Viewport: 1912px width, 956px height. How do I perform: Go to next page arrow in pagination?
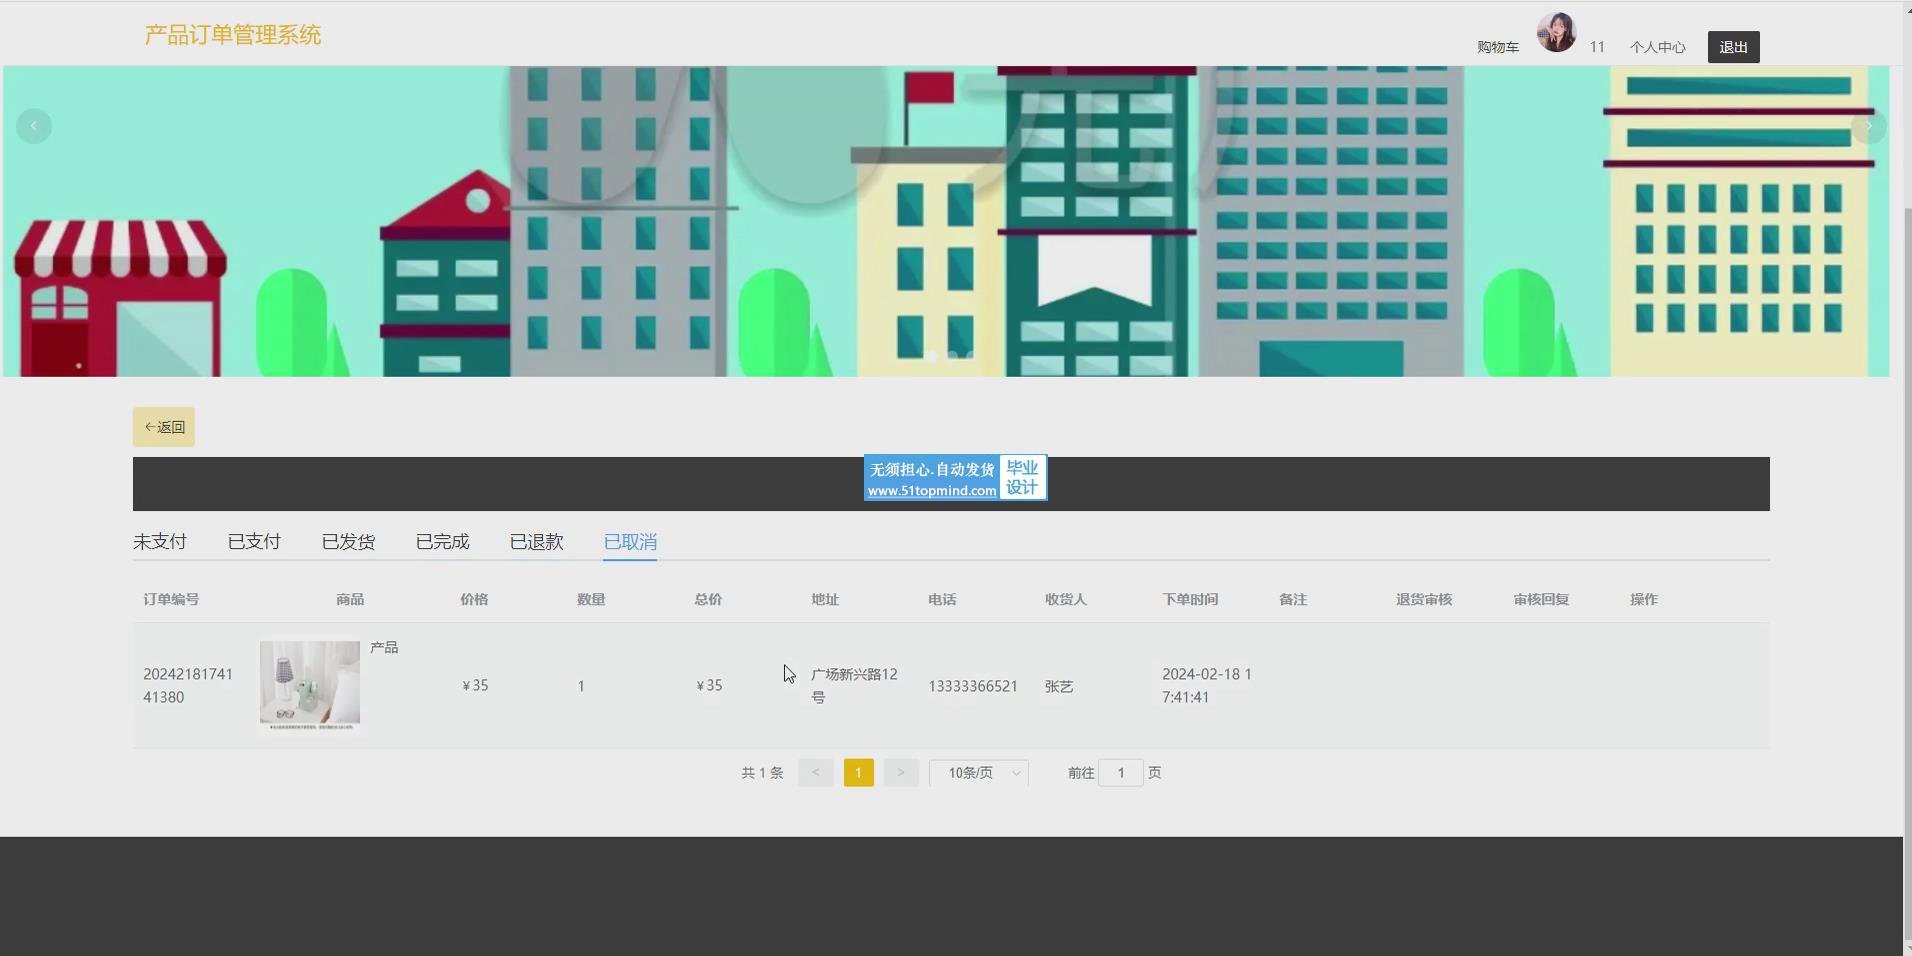click(901, 772)
